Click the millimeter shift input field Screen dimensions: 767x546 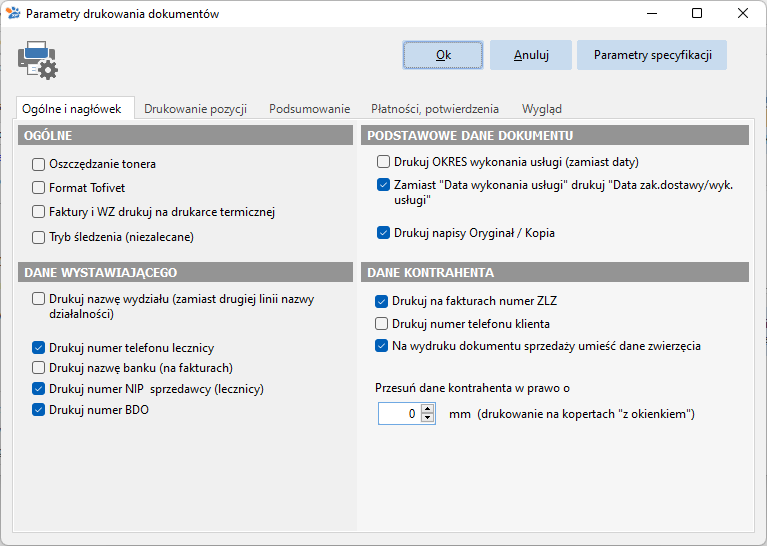point(400,414)
